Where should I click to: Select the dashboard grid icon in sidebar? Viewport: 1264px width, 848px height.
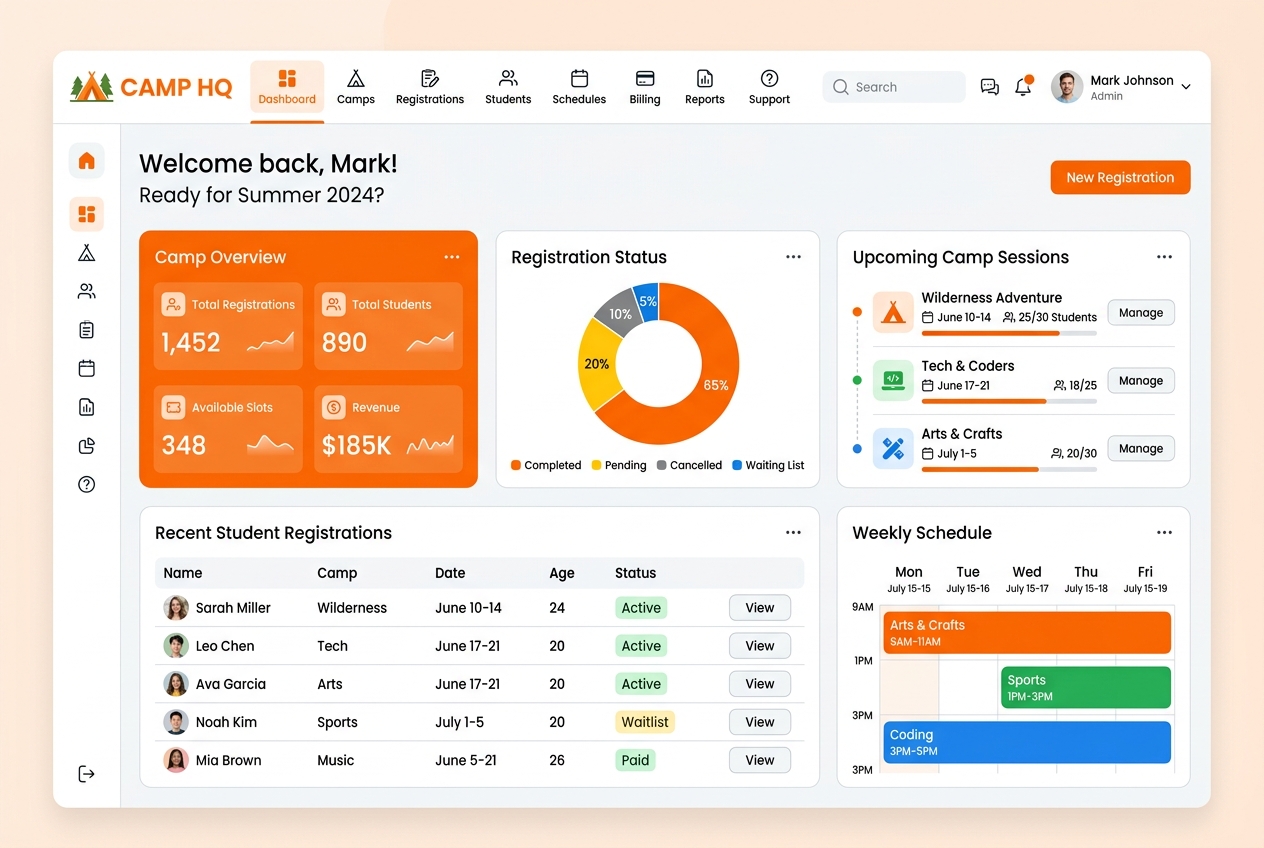pyautogui.click(x=87, y=214)
